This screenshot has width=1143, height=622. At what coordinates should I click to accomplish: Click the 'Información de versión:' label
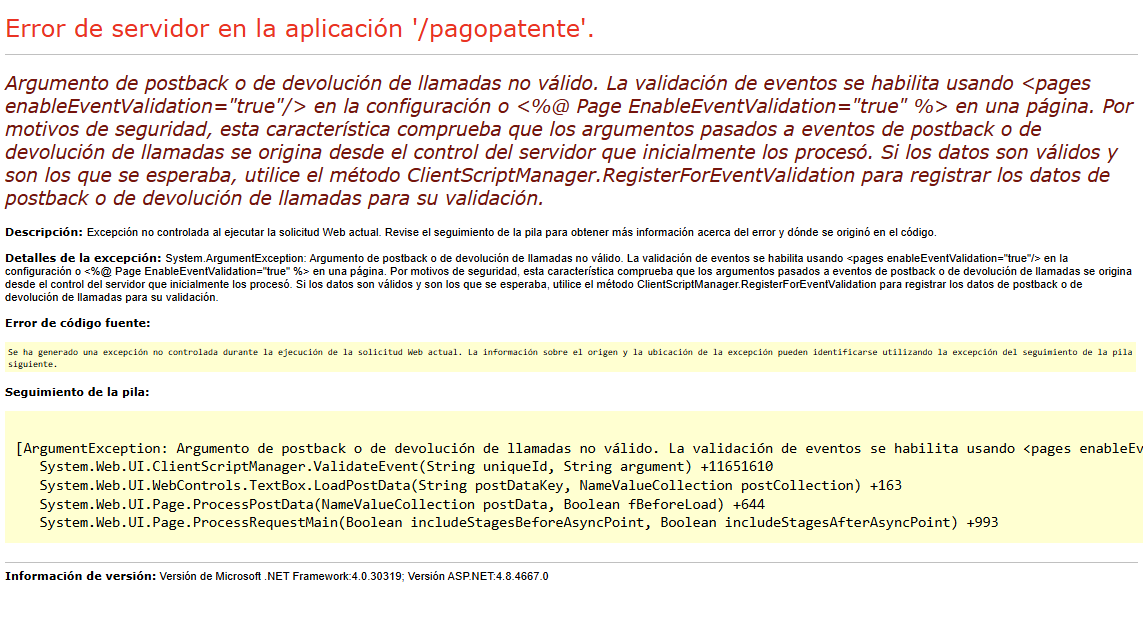point(80,576)
